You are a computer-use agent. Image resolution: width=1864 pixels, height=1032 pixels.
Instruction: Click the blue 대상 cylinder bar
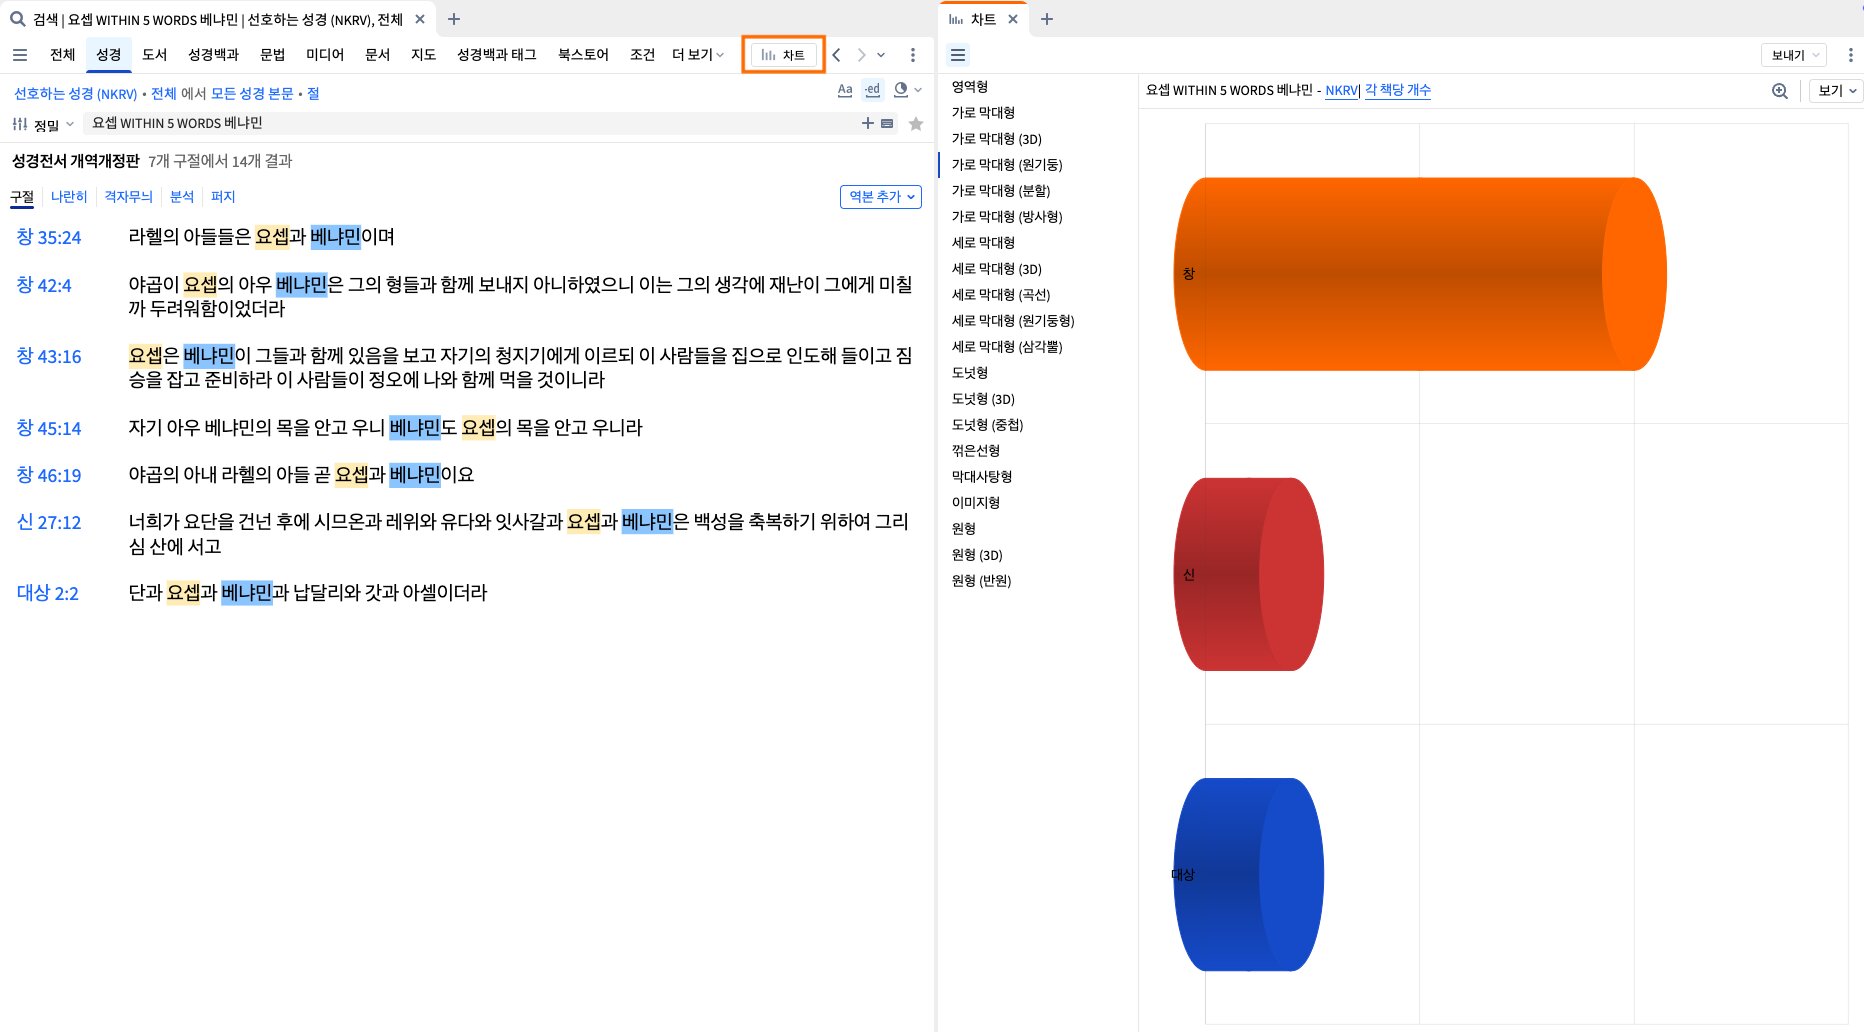coord(1249,874)
